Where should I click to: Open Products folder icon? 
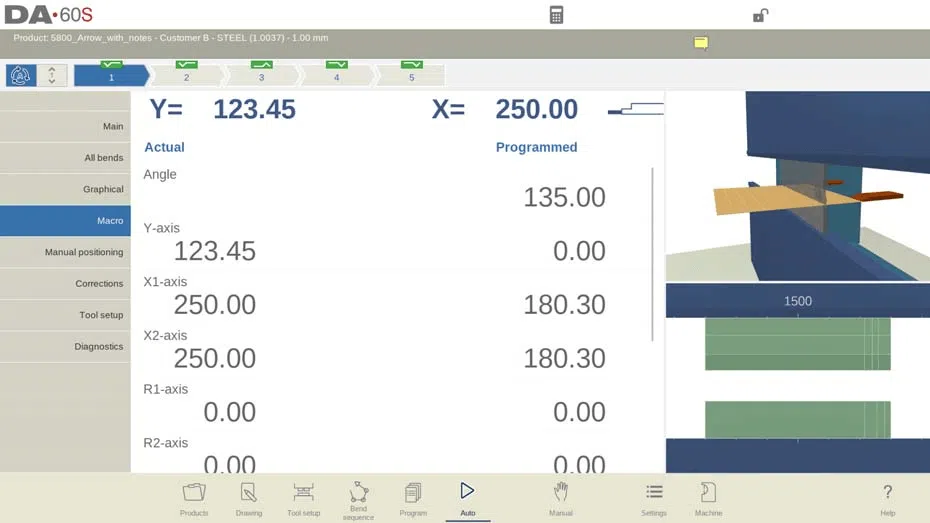194,499
